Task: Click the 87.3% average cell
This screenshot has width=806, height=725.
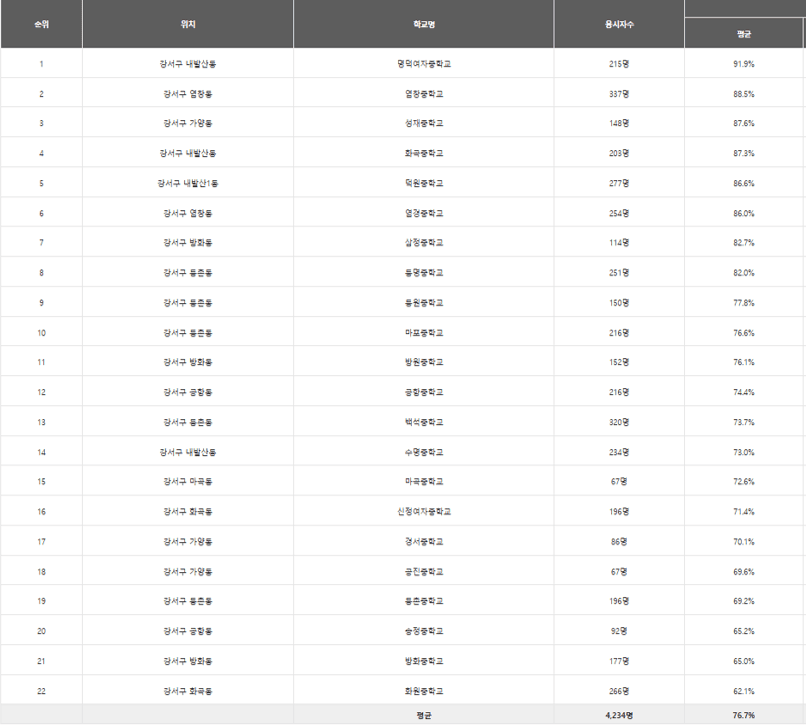Action: (744, 153)
